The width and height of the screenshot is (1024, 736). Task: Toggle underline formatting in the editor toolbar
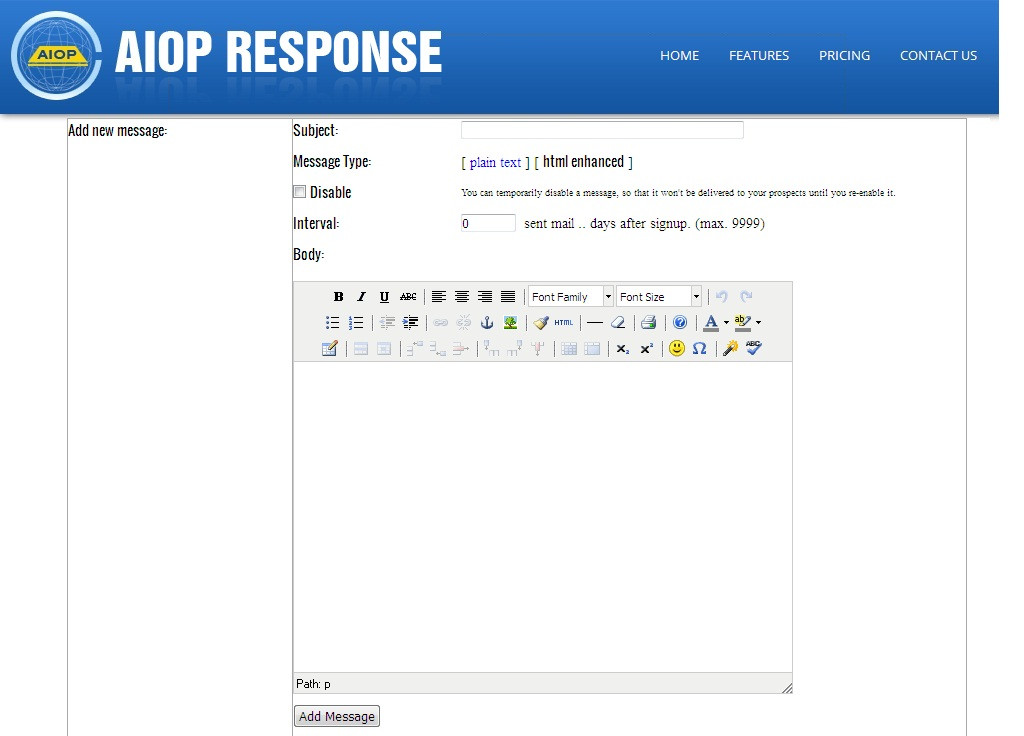pos(384,296)
